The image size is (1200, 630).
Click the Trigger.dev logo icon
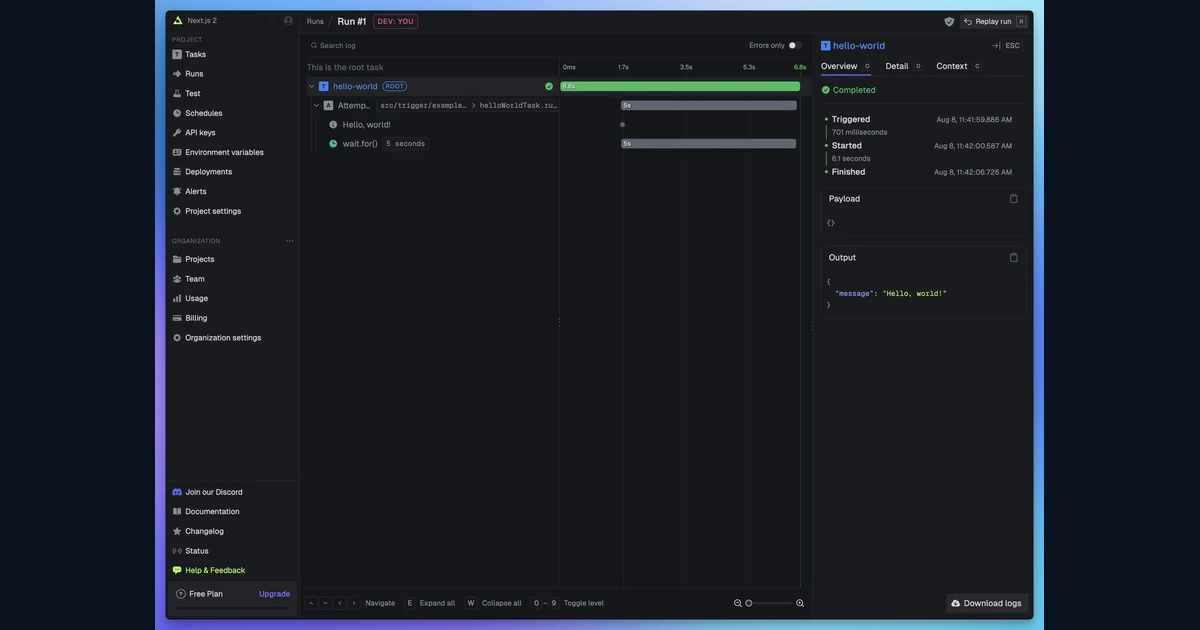pos(178,20)
